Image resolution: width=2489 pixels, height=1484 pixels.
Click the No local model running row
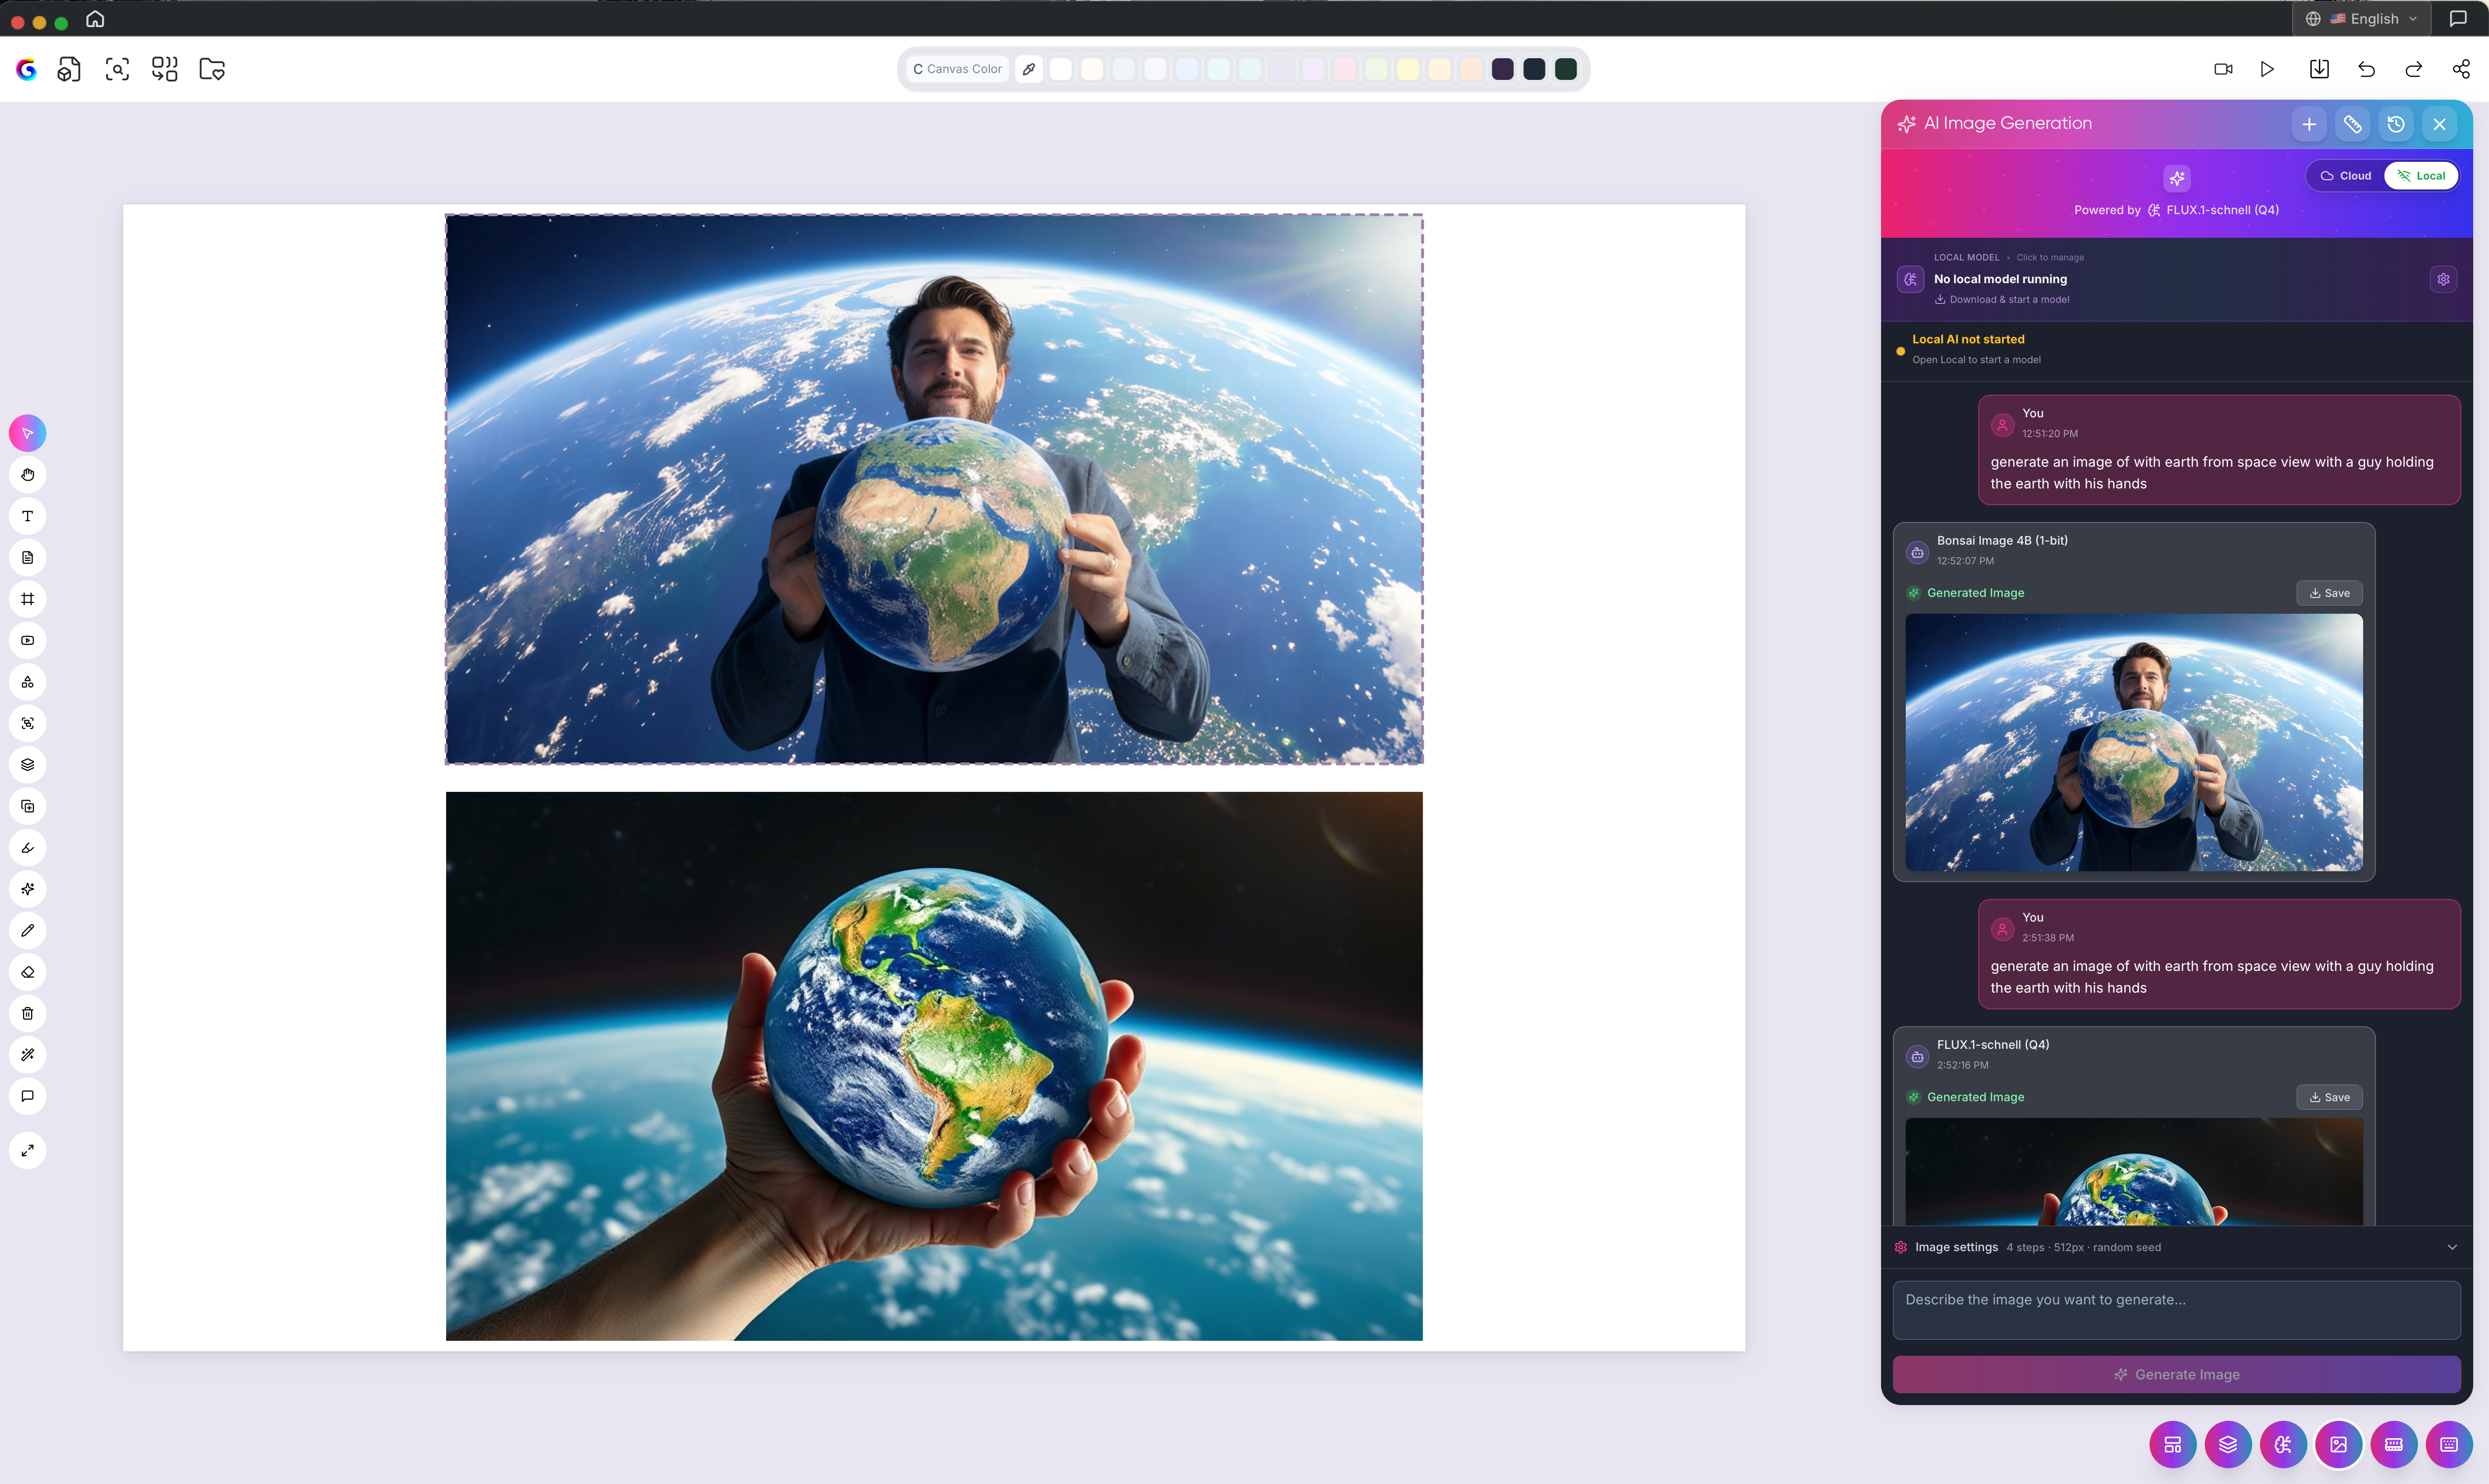(2177, 280)
